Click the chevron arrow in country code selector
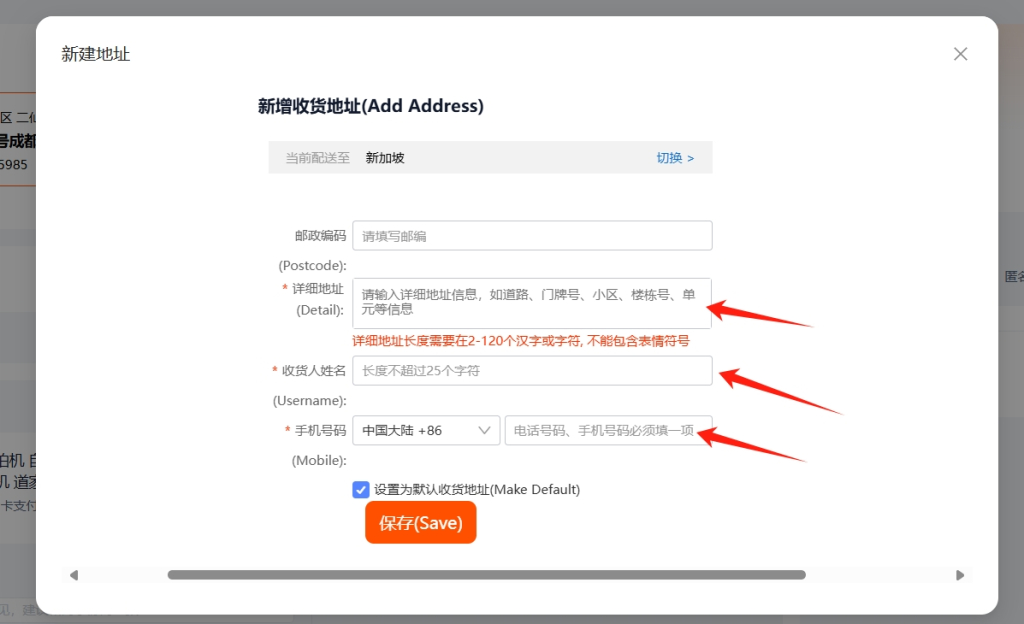Image resolution: width=1024 pixels, height=624 pixels. point(484,430)
